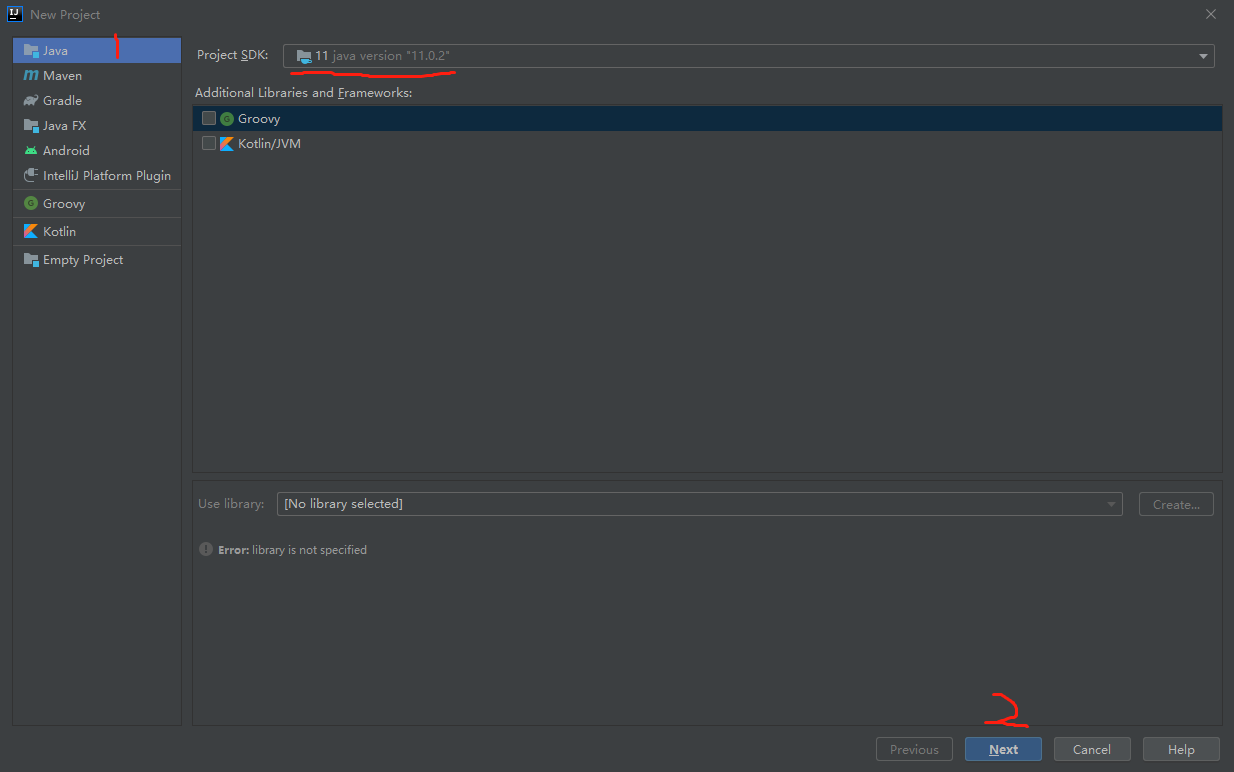This screenshot has width=1234, height=772.
Task: Select Empty Project type
Action: pyautogui.click(x=97, y=259)
